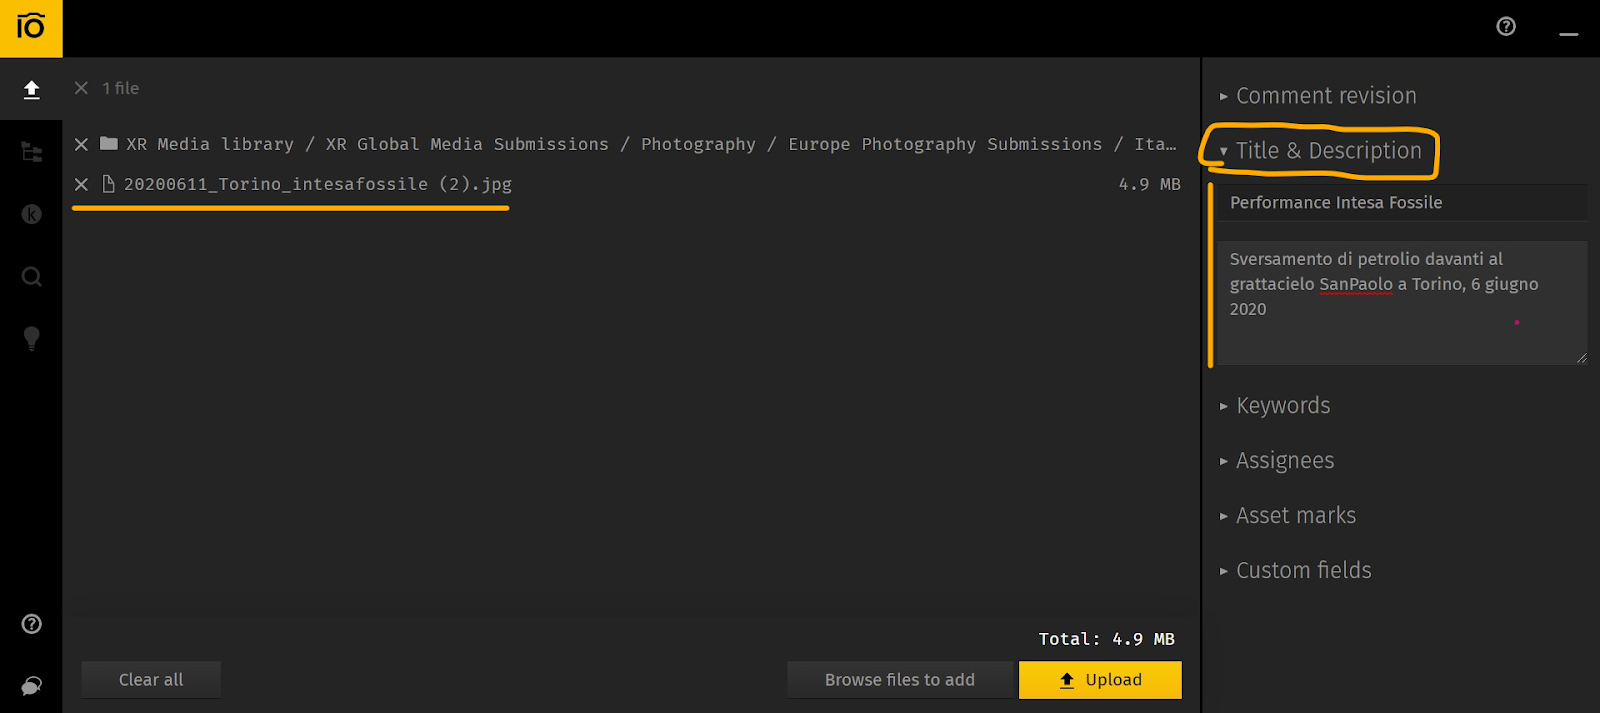Open search from the left sidebar
Image resolution: width=1600 pixels, height=713 pixels.
coord(31,277)
